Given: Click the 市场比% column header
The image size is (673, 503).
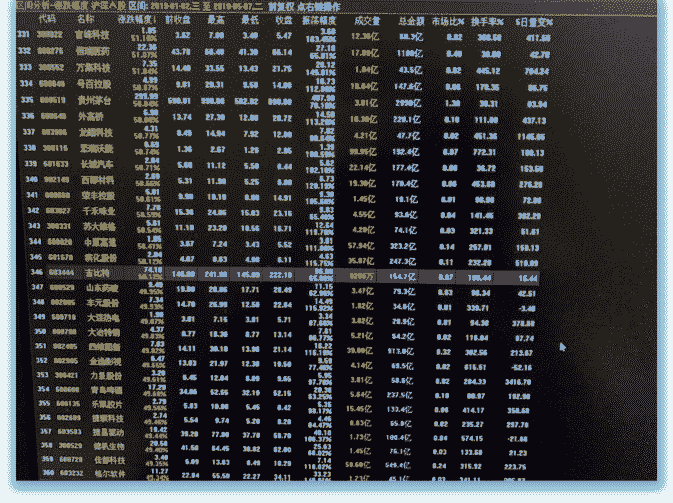Looking at the screenshot, I should pos(448,21).
